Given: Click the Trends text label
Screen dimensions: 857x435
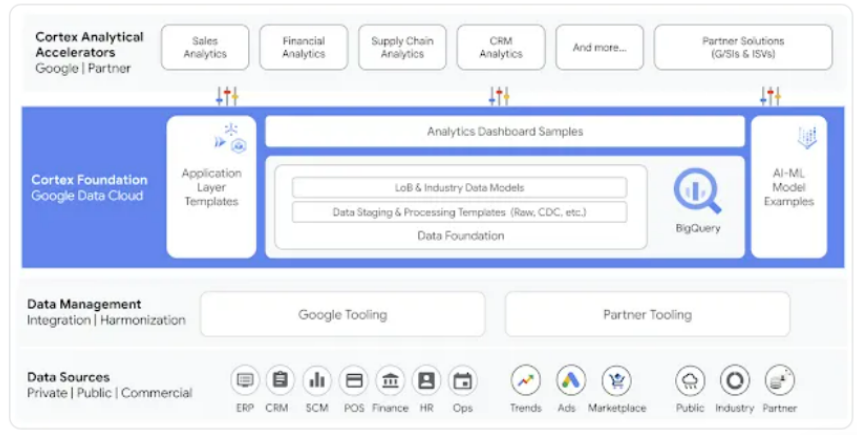Looking at the screenshot, I should (526, 408).
